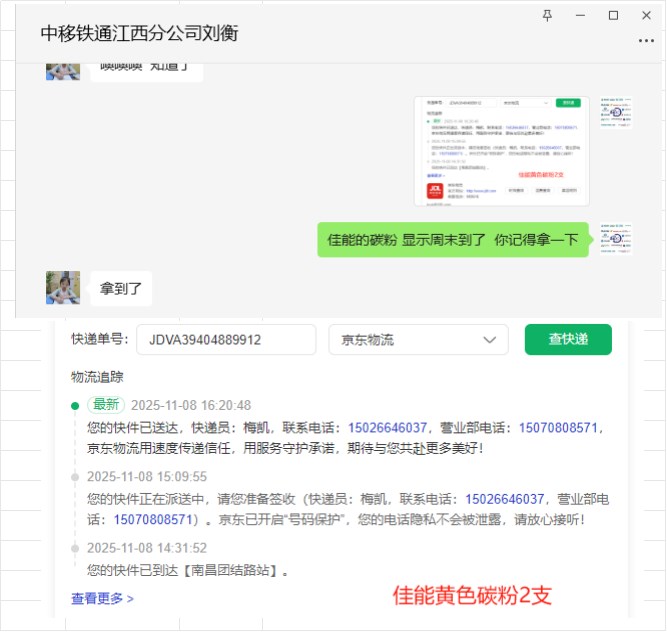Open the 查看更多 link
Viewport: 667px width, 632px height.
[x=102, y=599]
